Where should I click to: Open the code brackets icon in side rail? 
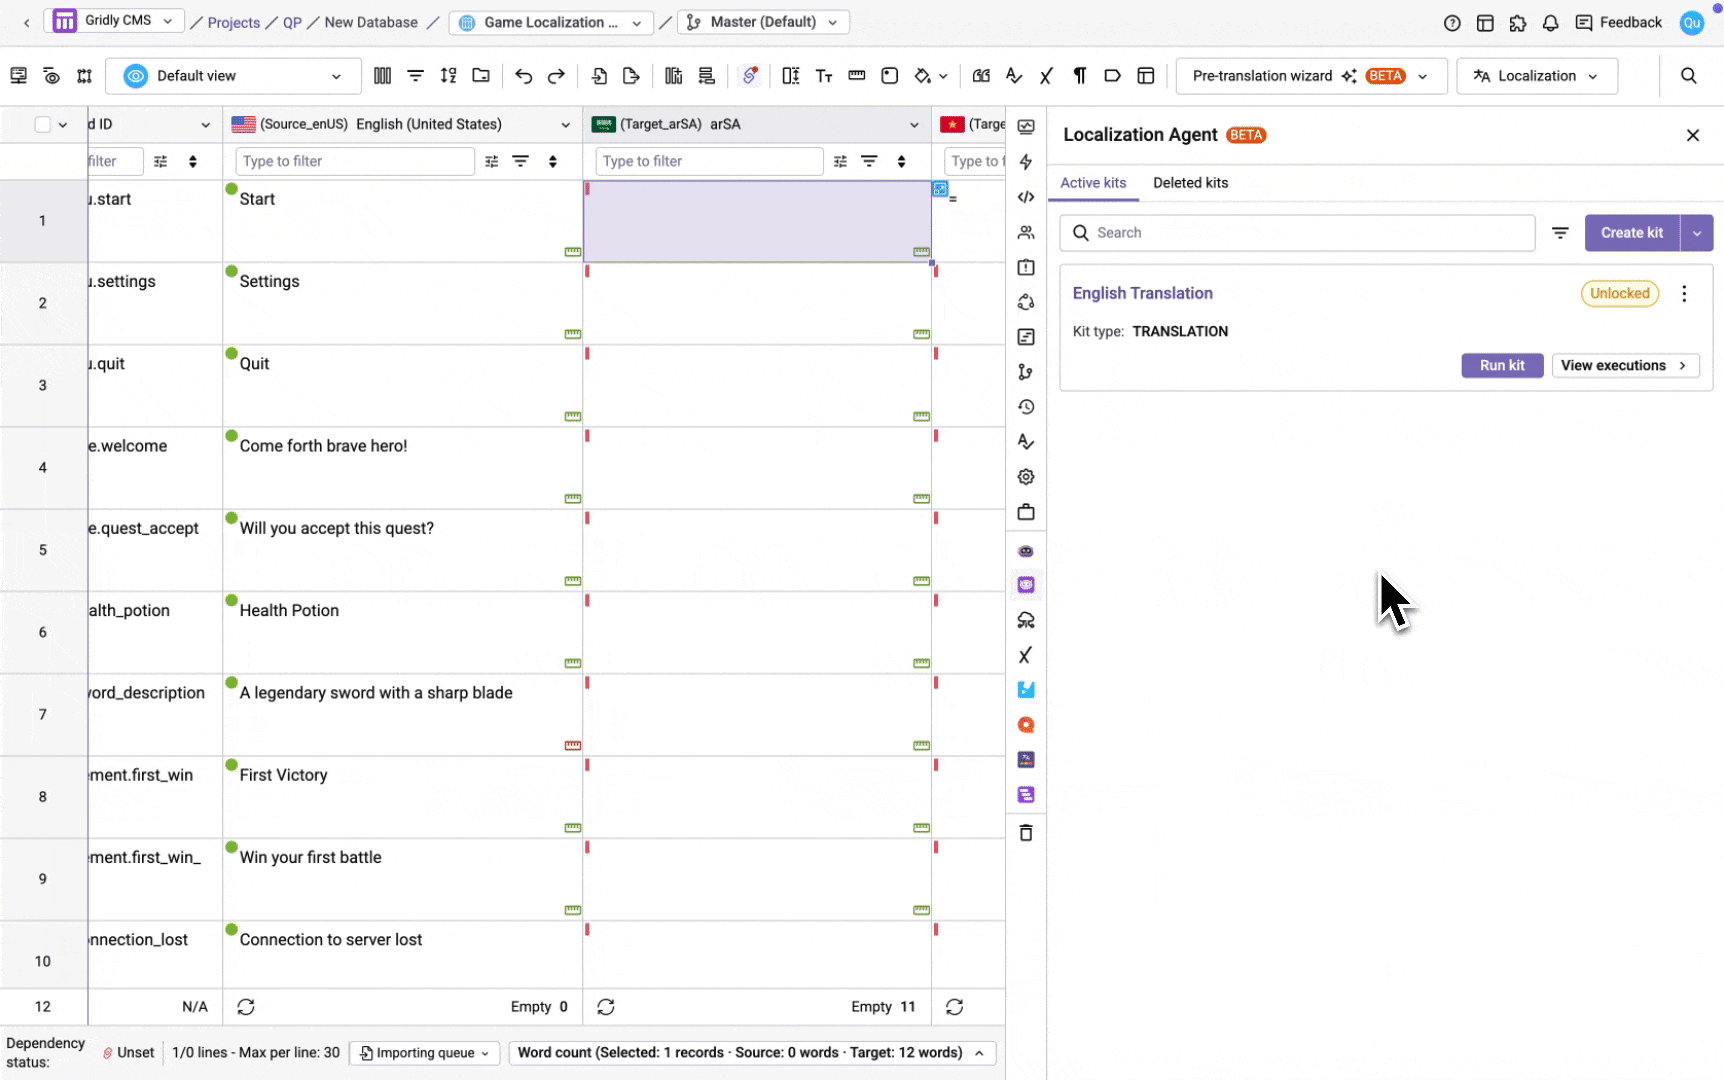[1026, 197]
